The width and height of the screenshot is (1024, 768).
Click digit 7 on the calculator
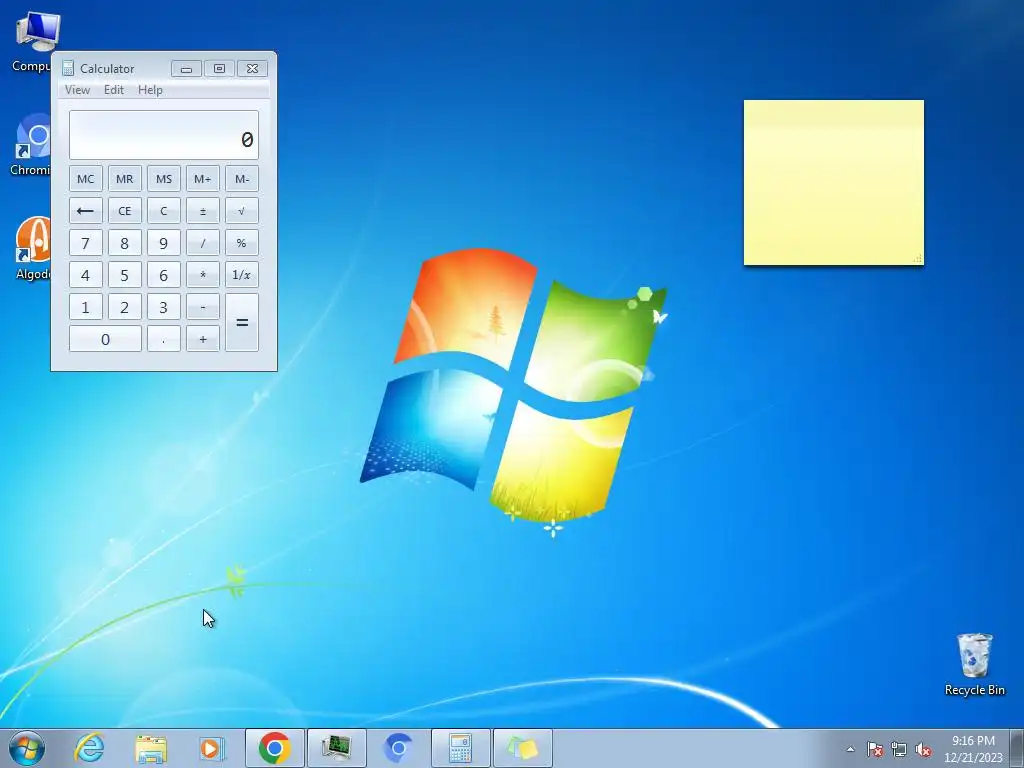[86, 243]
